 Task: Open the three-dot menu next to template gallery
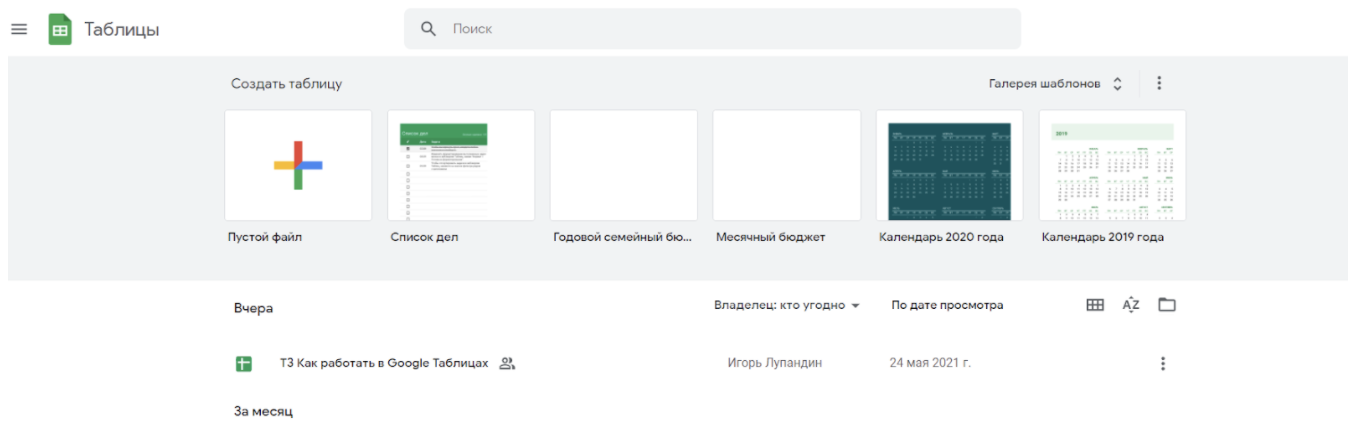[x=1159, y=83]
